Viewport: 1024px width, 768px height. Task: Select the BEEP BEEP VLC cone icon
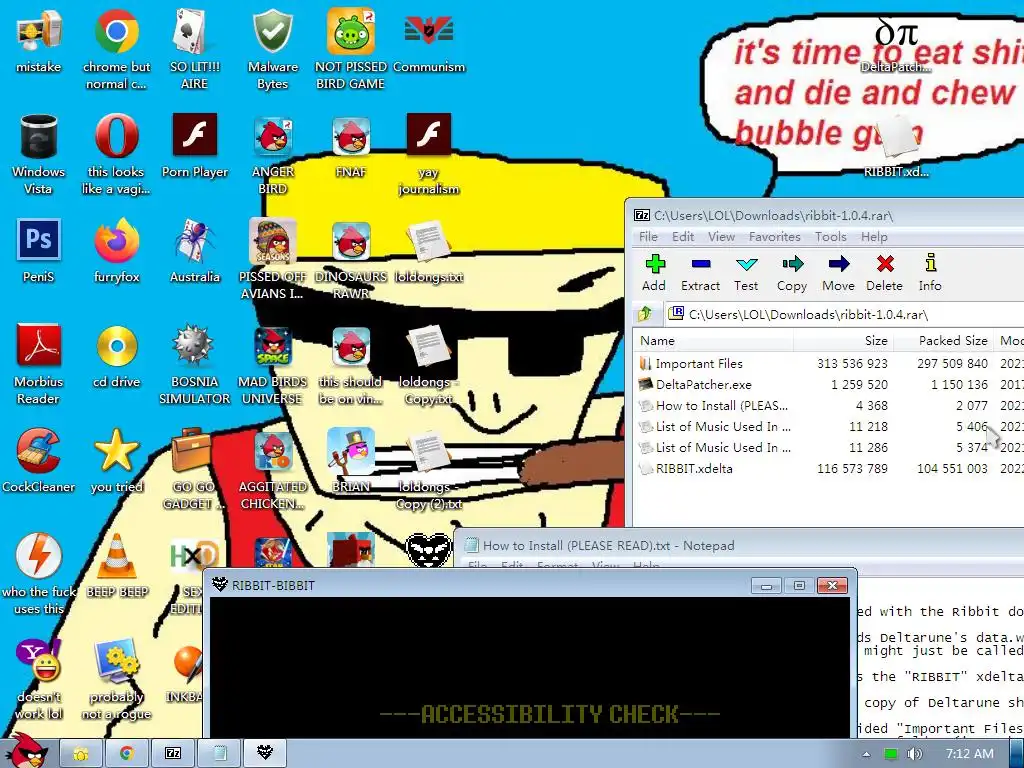pyautogui.click(x=116, y=565)
